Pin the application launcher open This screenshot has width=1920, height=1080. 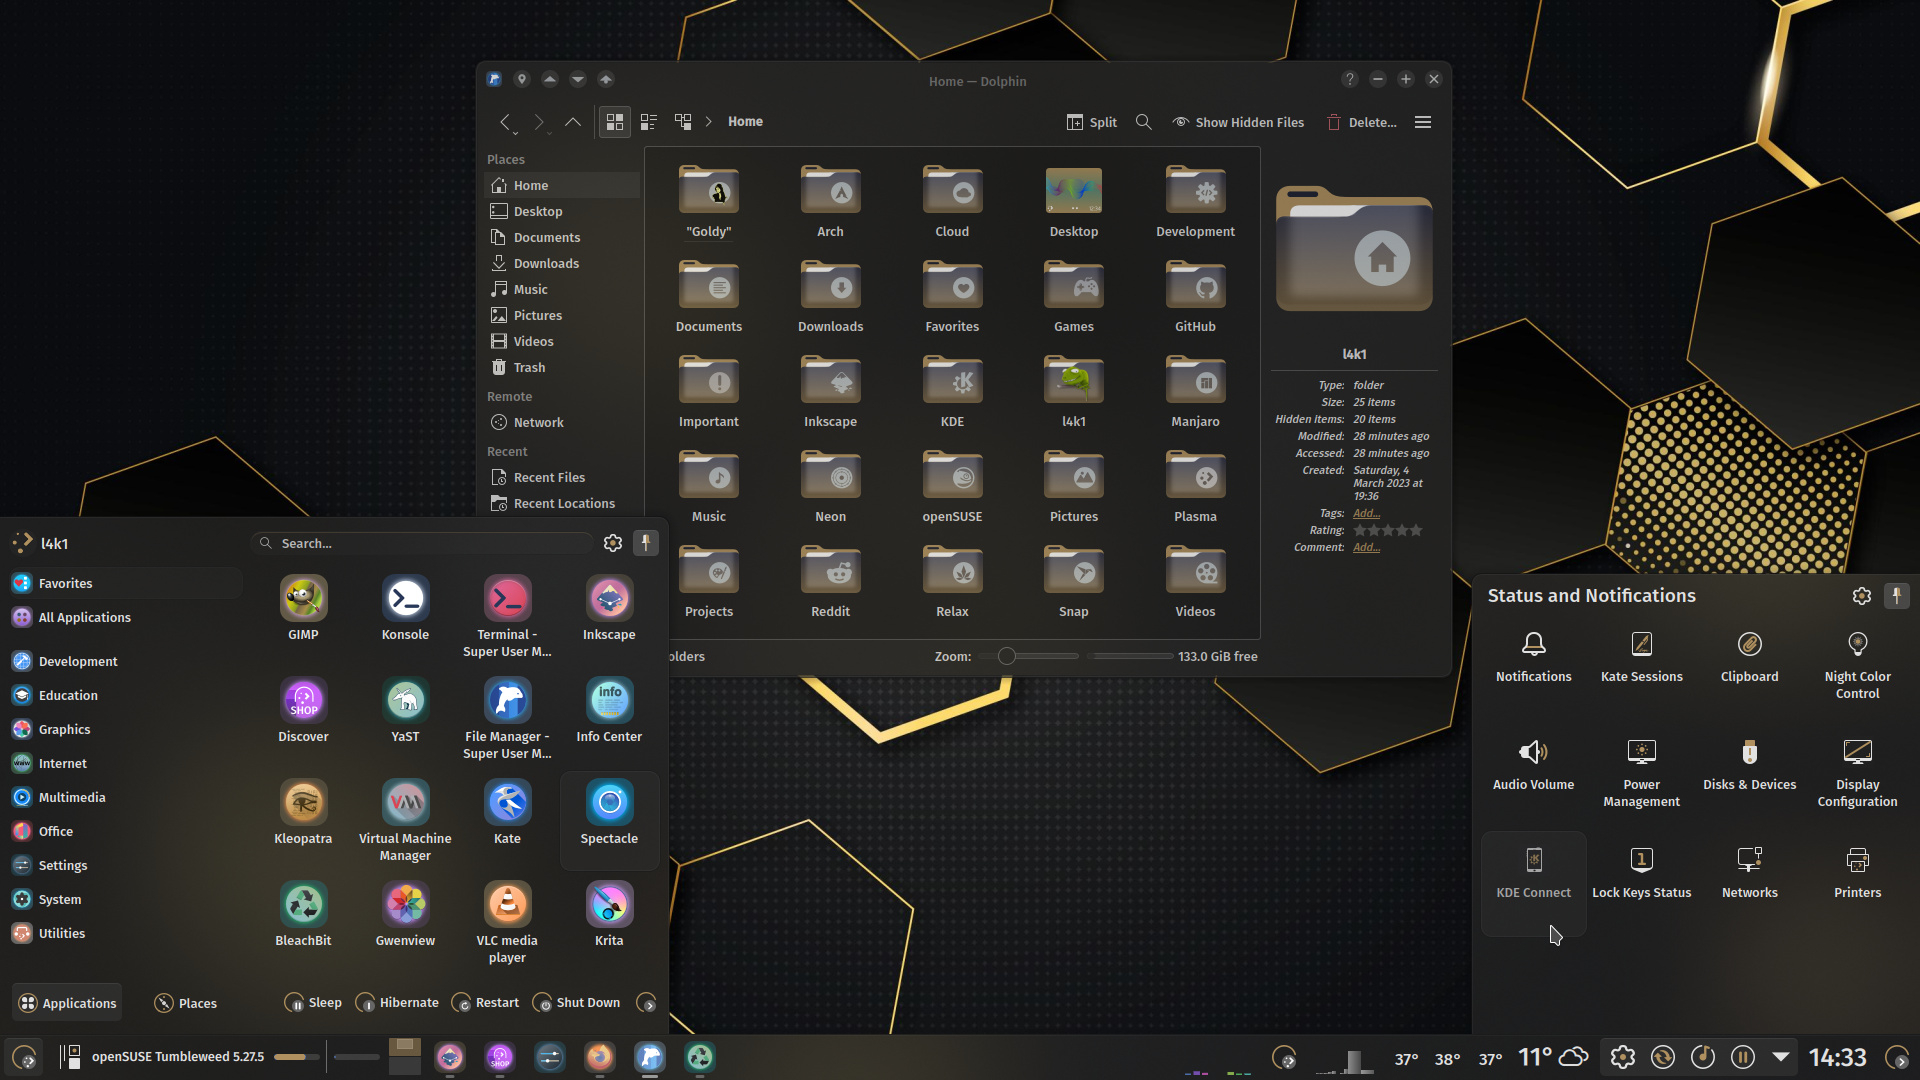click(x=646, y=543)
